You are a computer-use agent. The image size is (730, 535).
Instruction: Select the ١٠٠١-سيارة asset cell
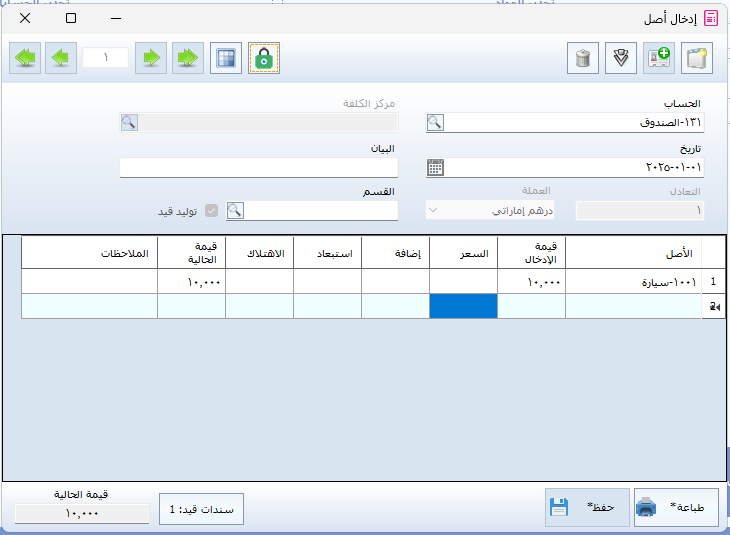(634, 283)
